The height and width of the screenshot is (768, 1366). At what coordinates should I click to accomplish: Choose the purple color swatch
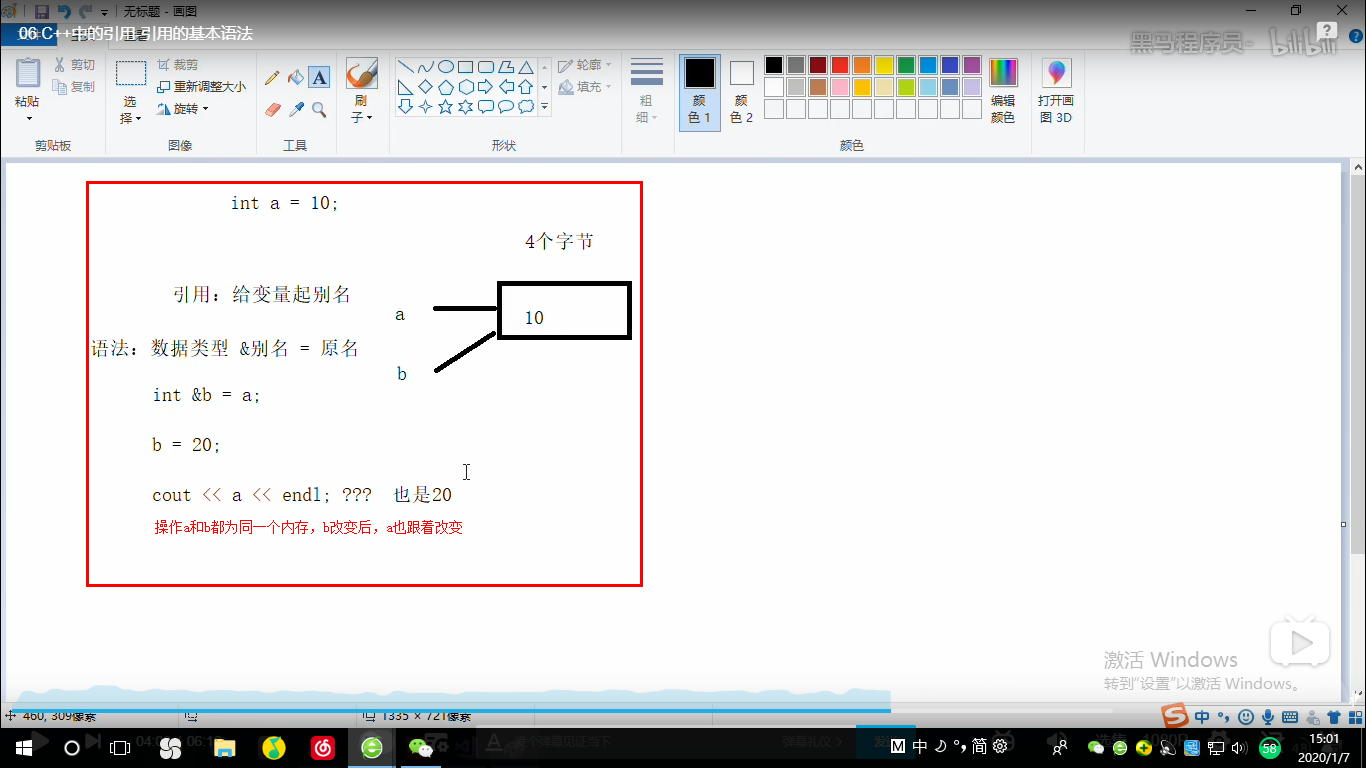[x=972, y=65]
